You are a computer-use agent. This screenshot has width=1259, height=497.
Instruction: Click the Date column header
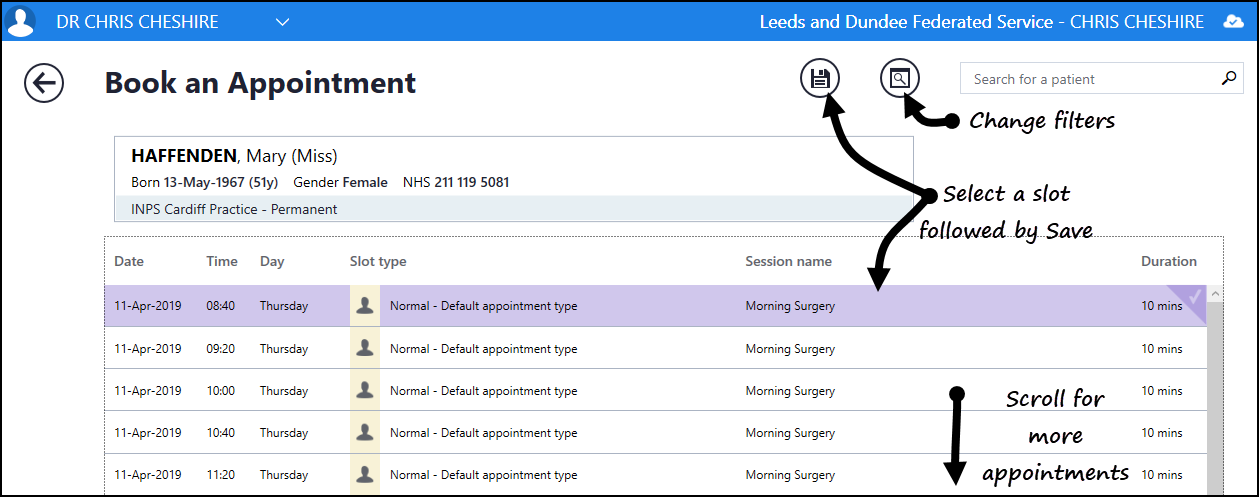(x=129, y=262)
